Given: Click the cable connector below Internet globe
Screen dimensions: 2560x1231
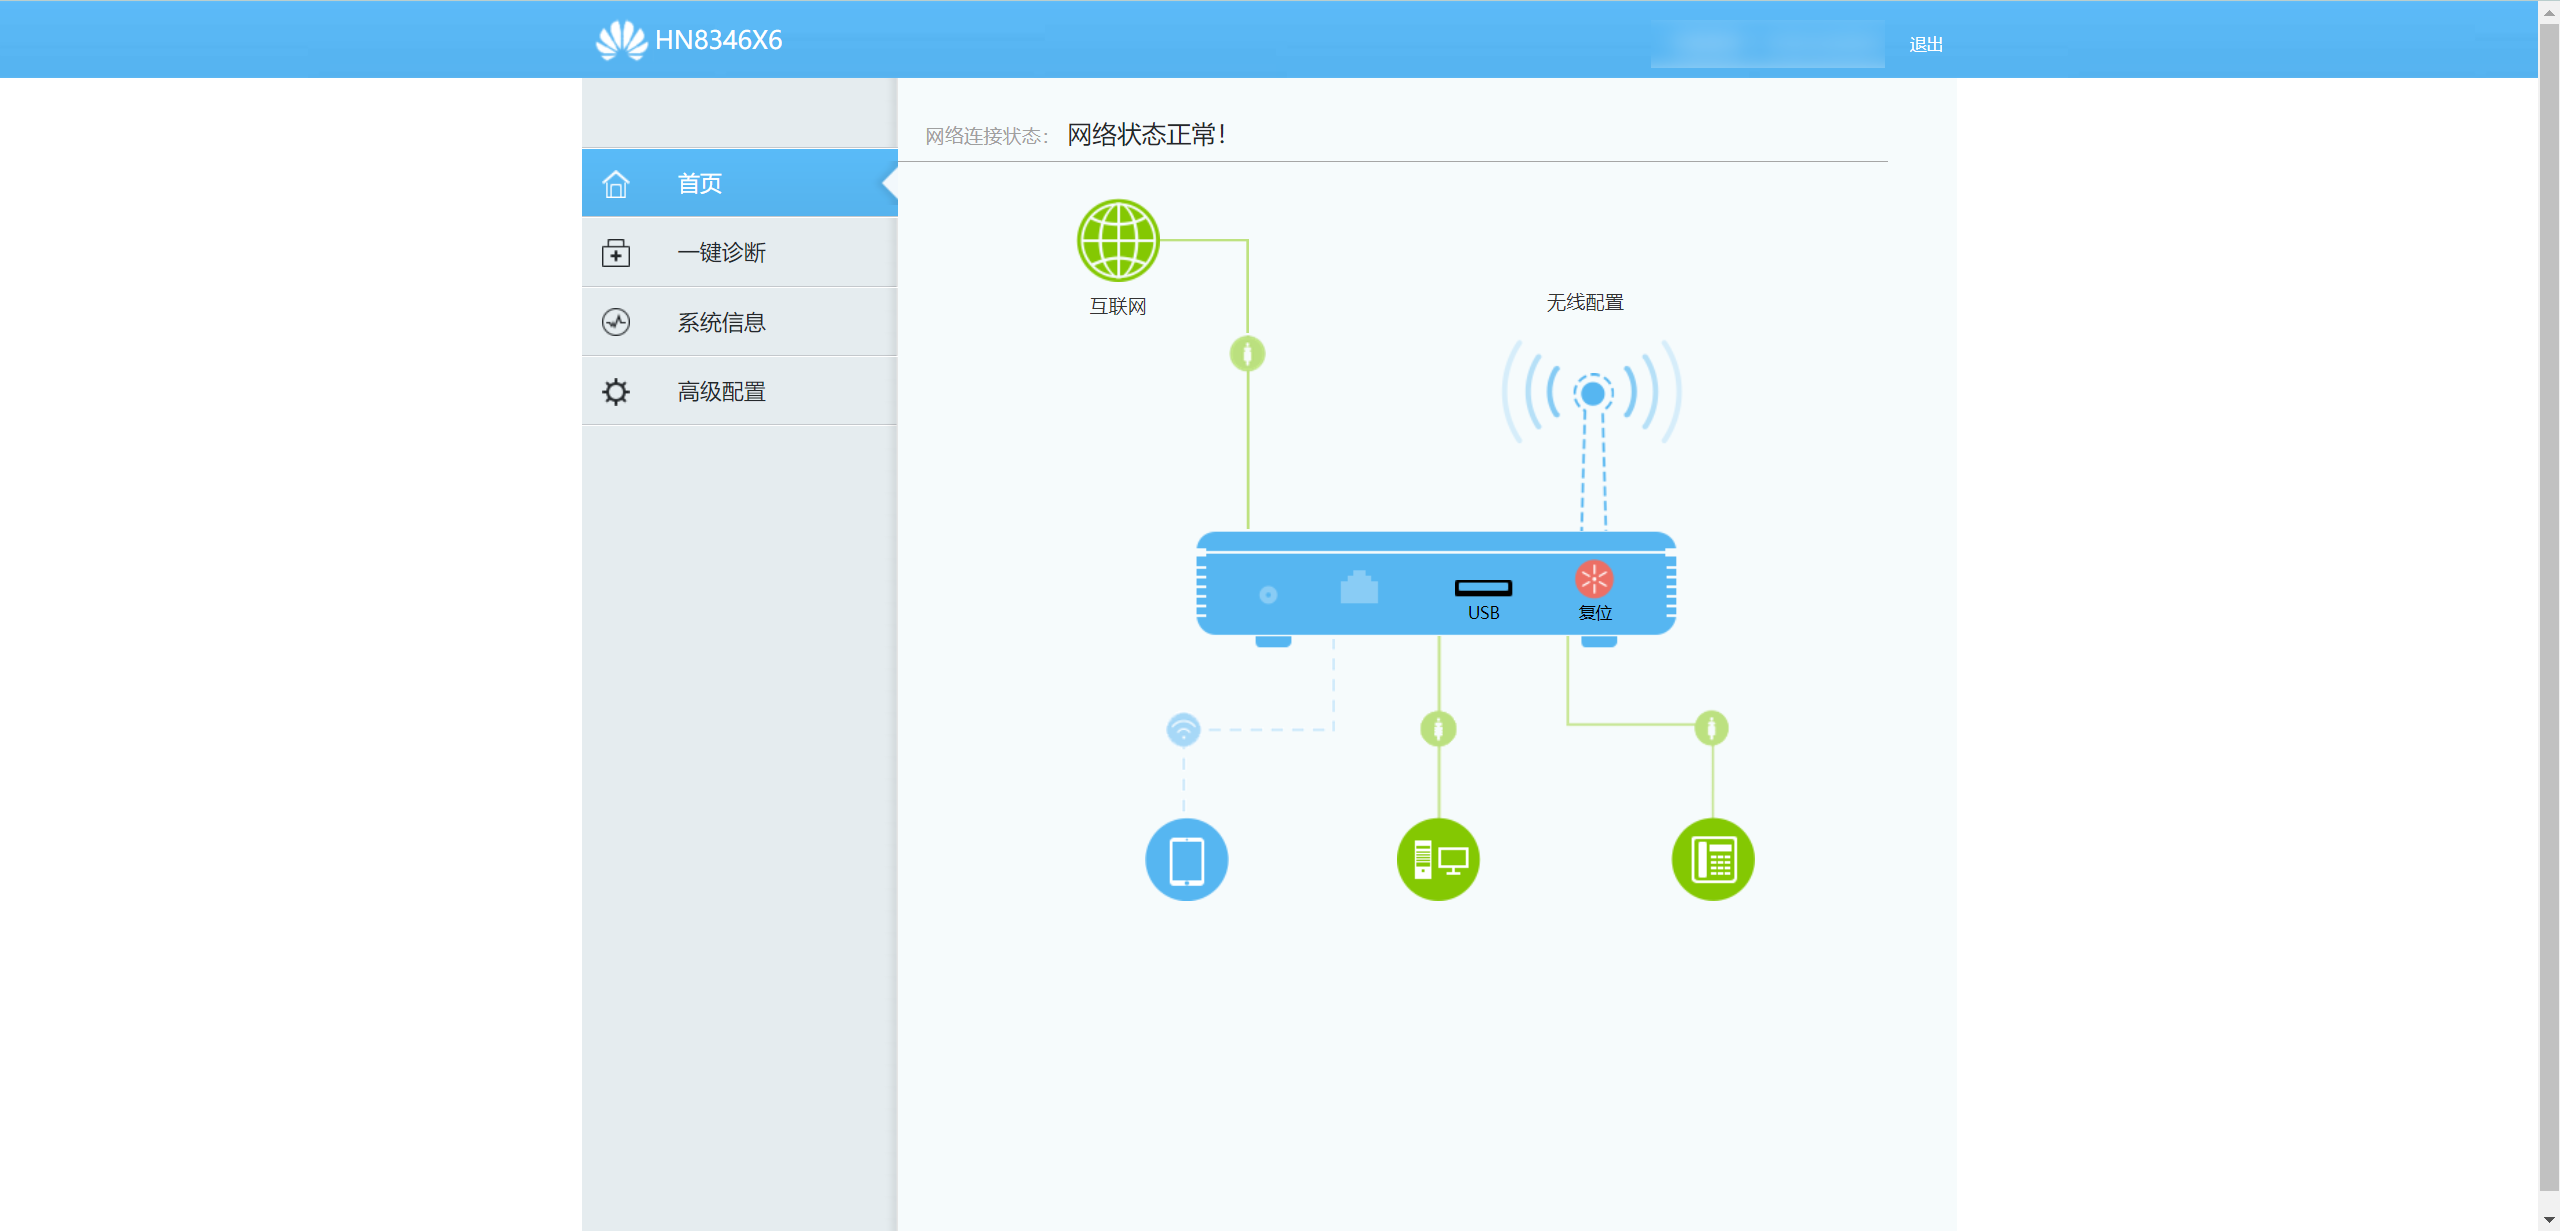Looking at the screenshot, I should pyautogui.click(x=1247, y=354).
